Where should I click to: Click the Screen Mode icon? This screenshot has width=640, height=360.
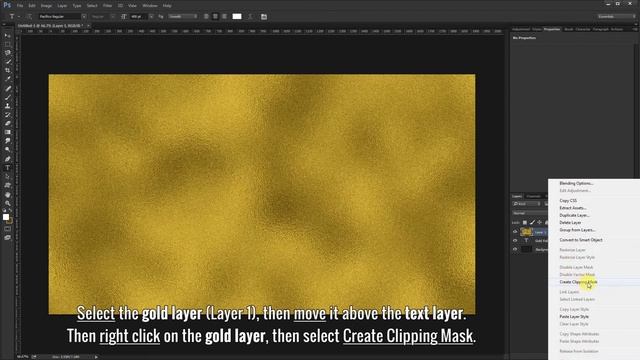click(7, 238)
